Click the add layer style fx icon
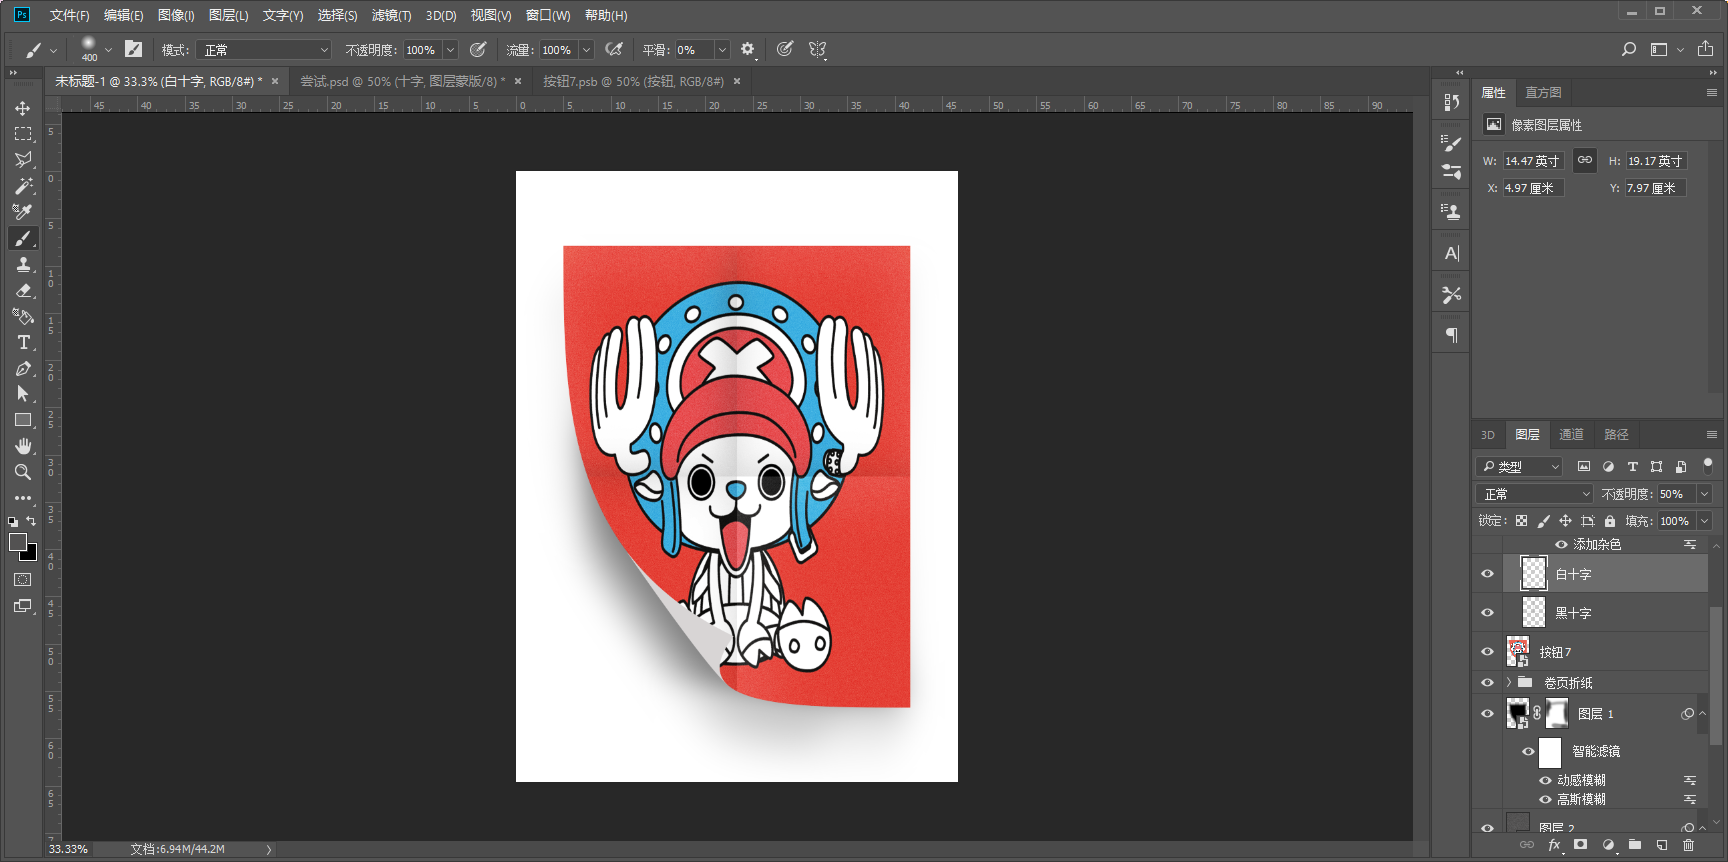The width and height of the screenshot is (1728, 862). pos(1554,845)
